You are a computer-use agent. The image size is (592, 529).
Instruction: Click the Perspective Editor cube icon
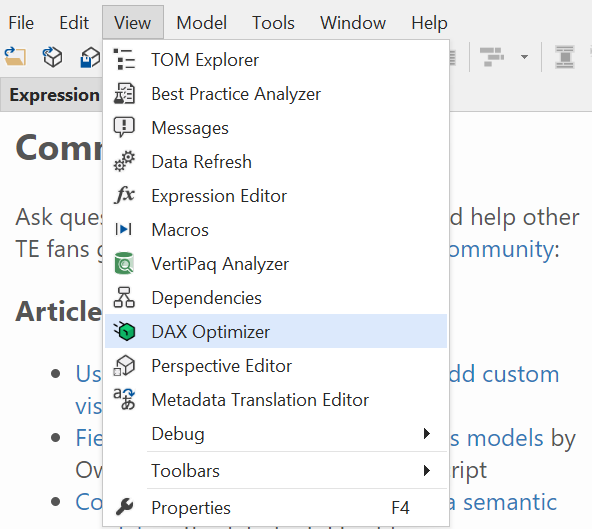click(x=124, y=365)
